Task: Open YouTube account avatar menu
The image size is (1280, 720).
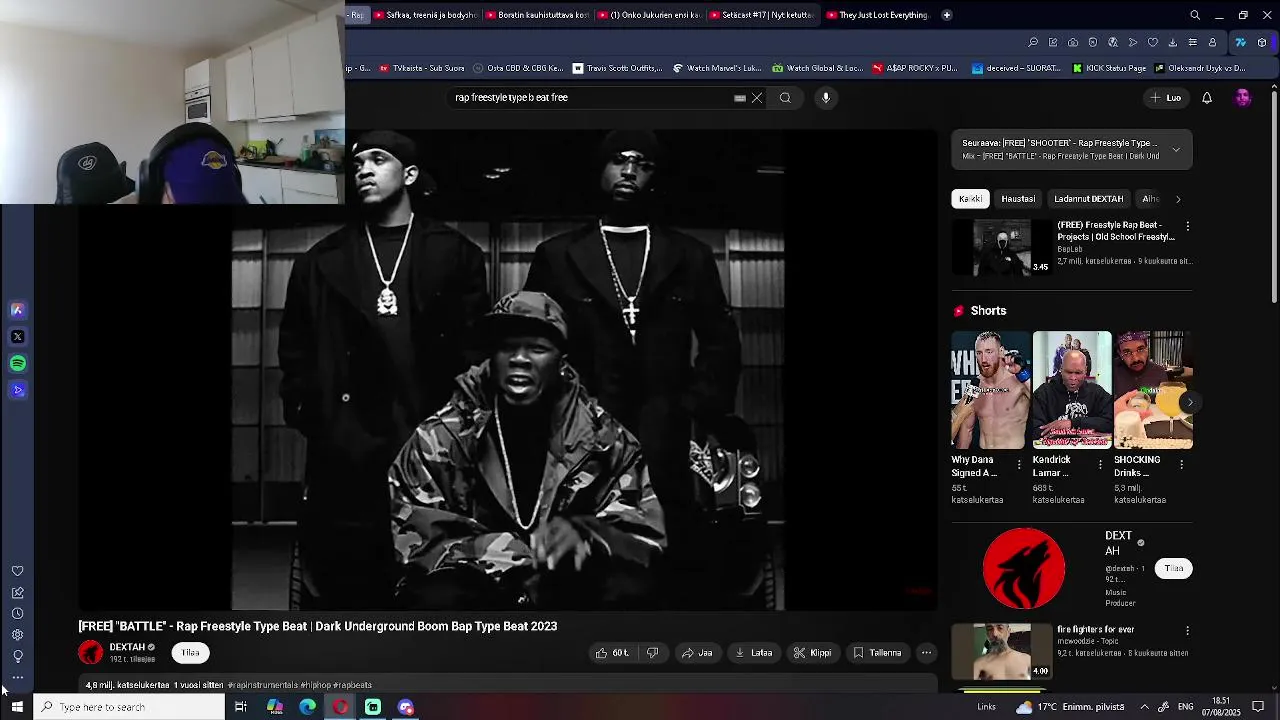Action: [1243, 98]
